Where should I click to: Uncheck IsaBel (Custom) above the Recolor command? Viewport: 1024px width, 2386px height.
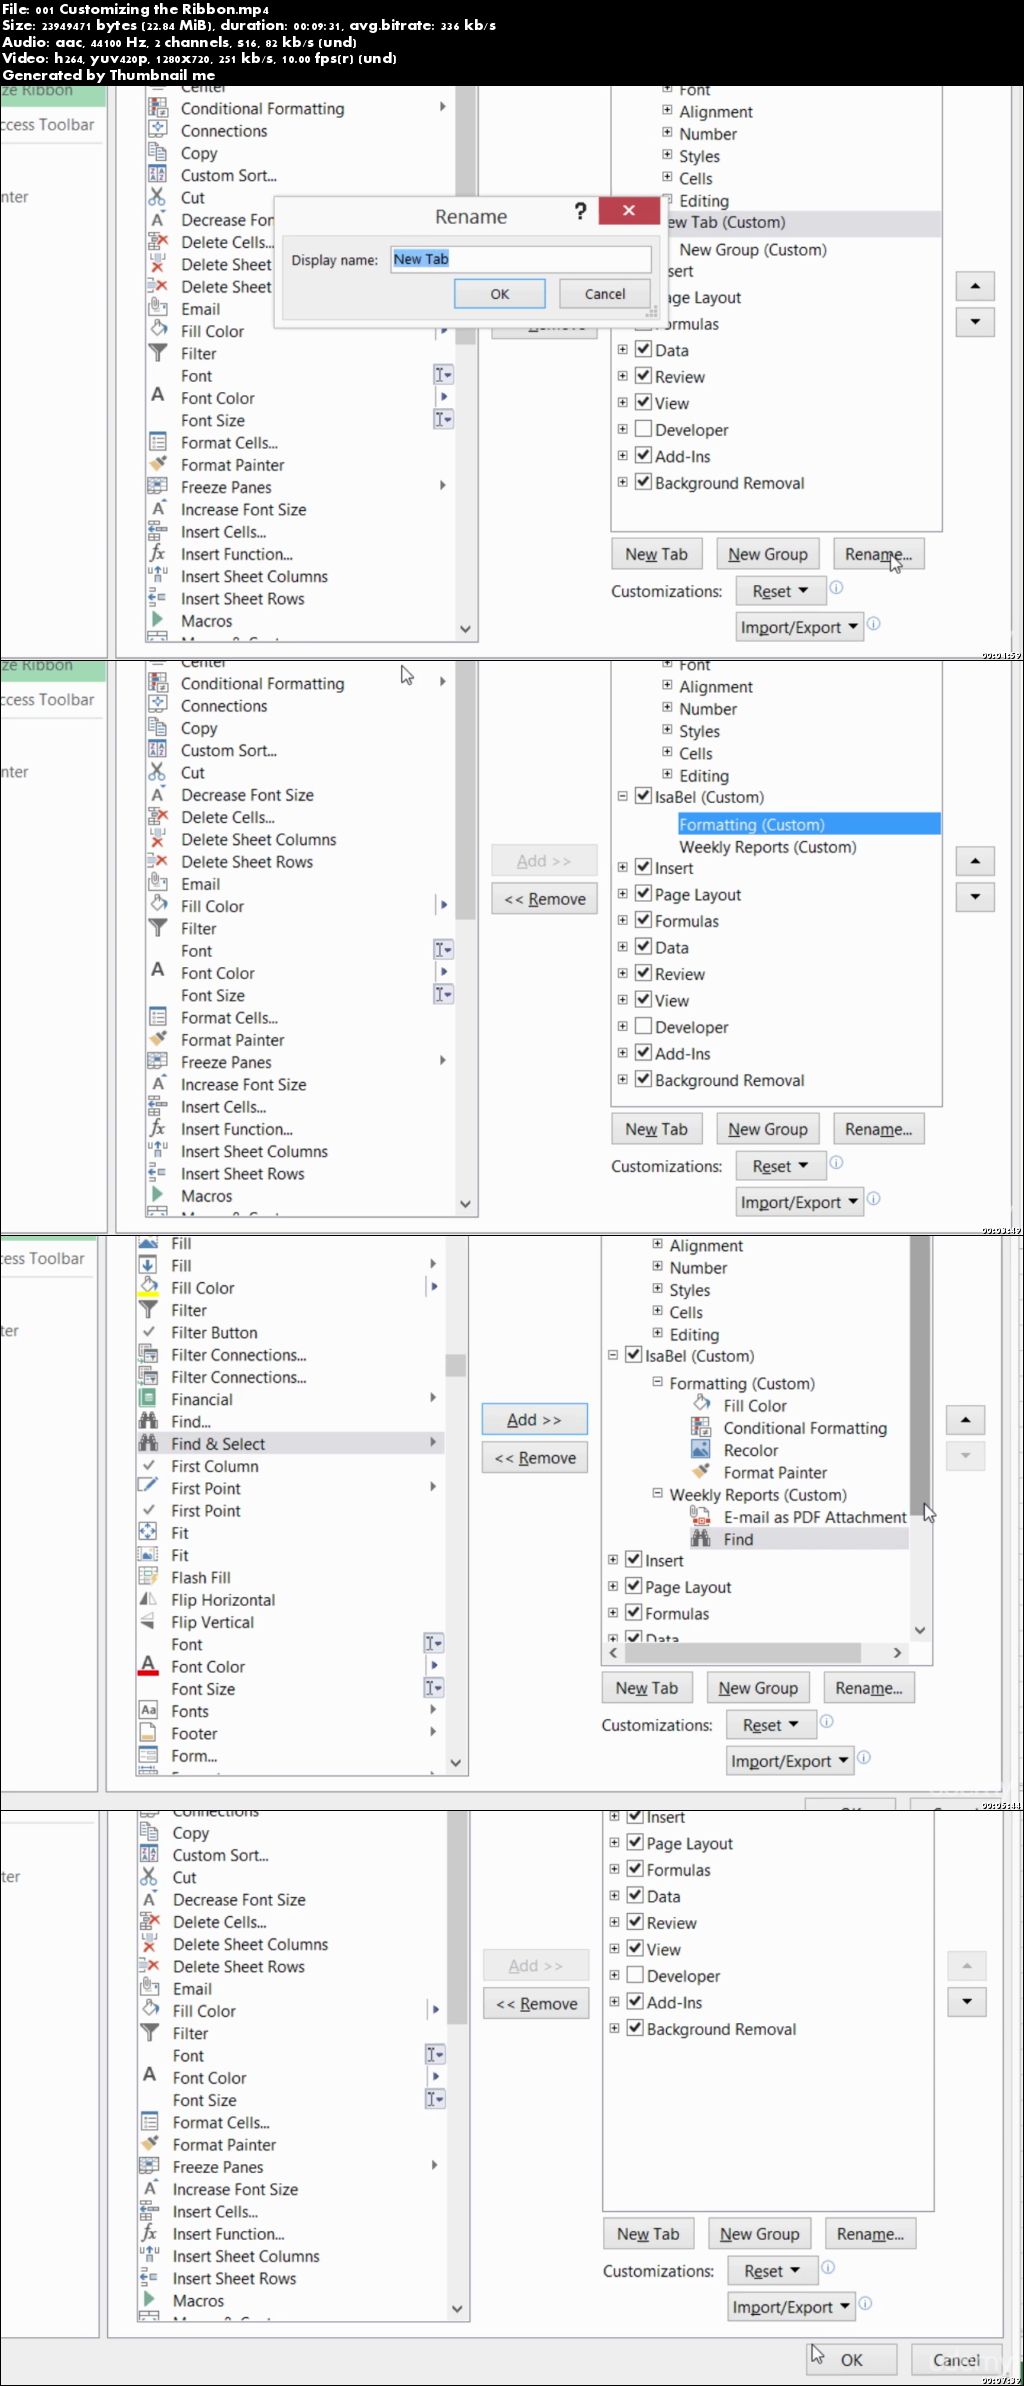[x=634, y=1355]
